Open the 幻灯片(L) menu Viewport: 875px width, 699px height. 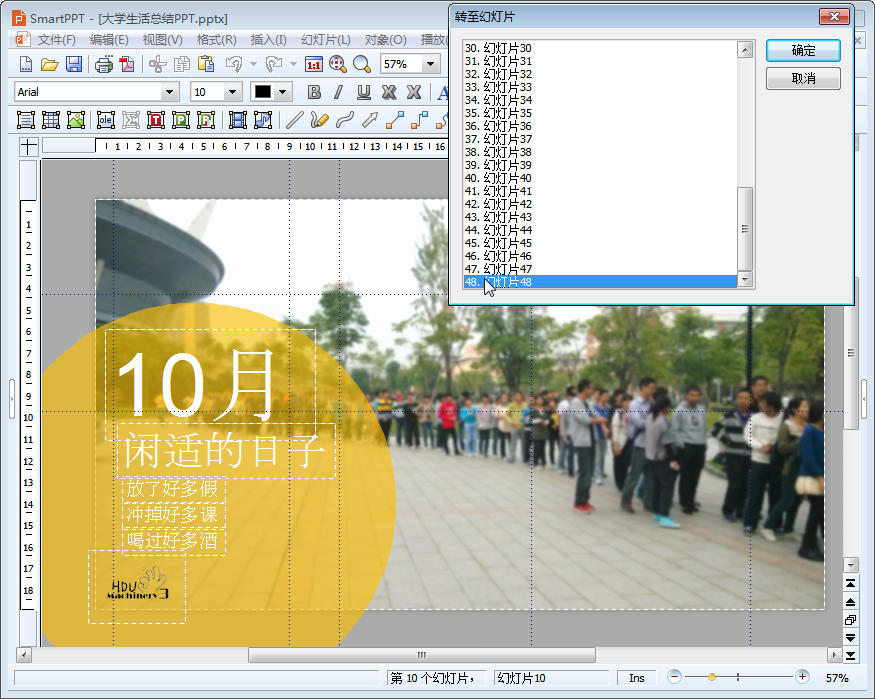click(x=326, y=40)
